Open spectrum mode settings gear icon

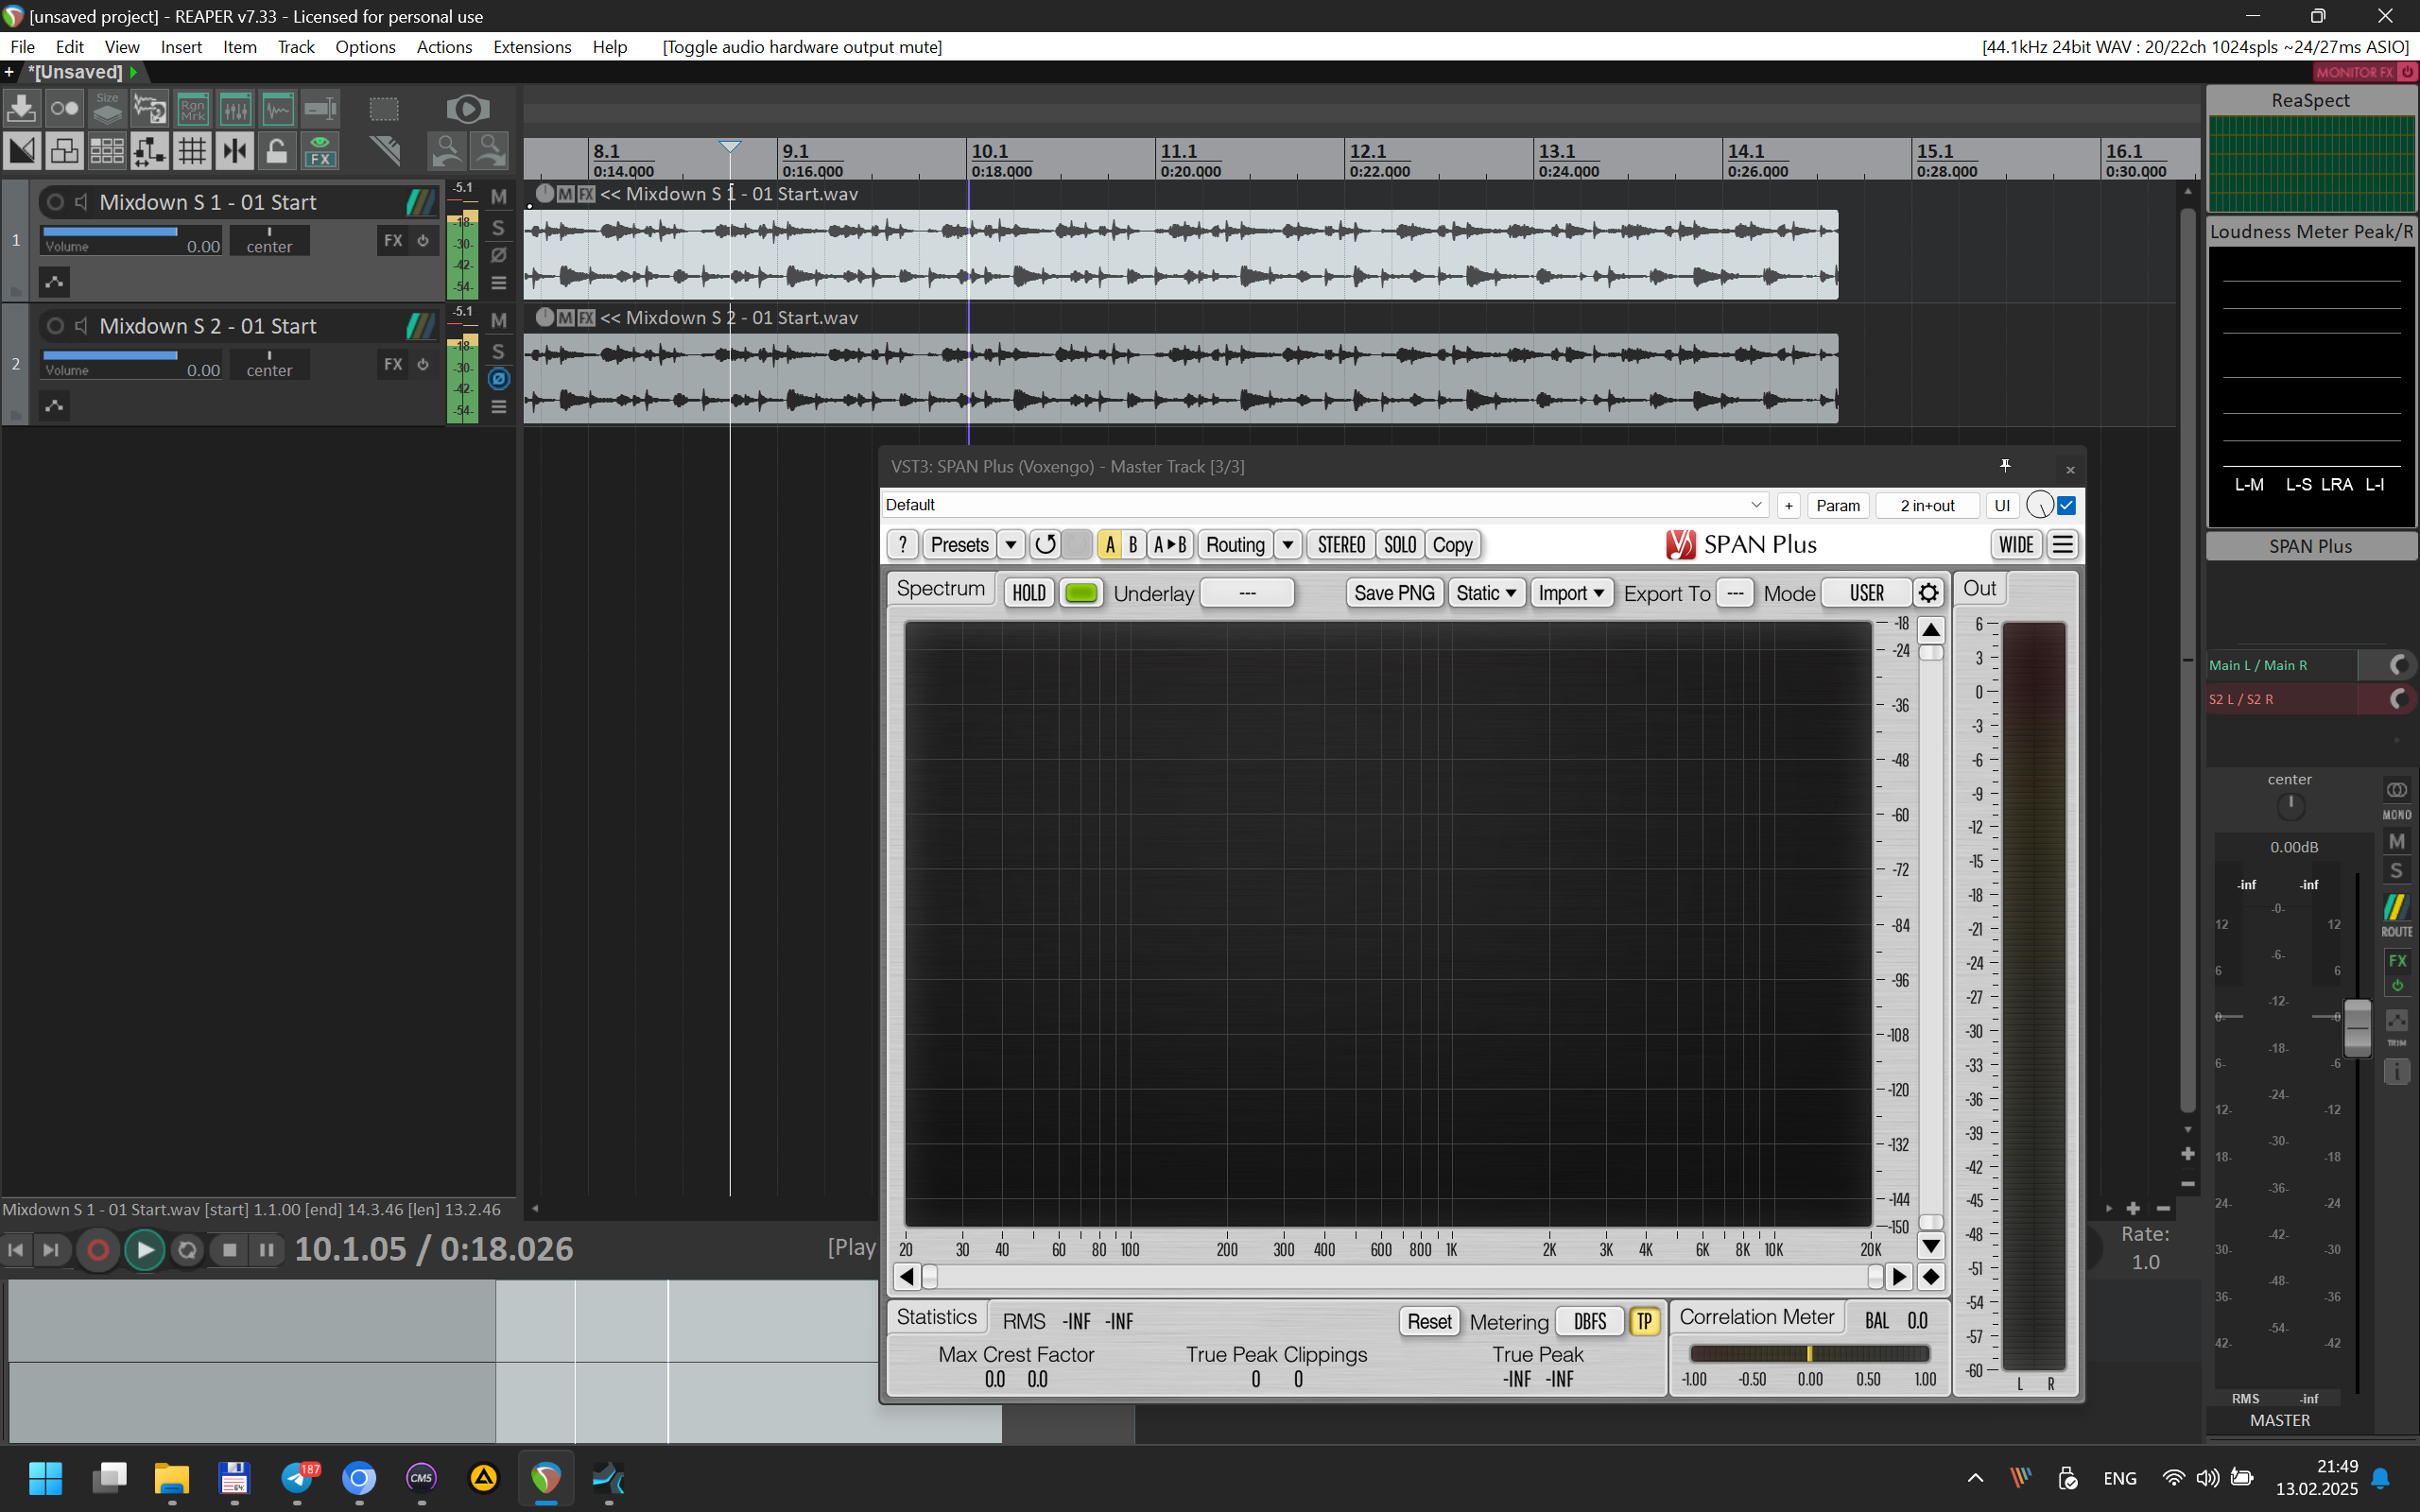click(1929, 593)
